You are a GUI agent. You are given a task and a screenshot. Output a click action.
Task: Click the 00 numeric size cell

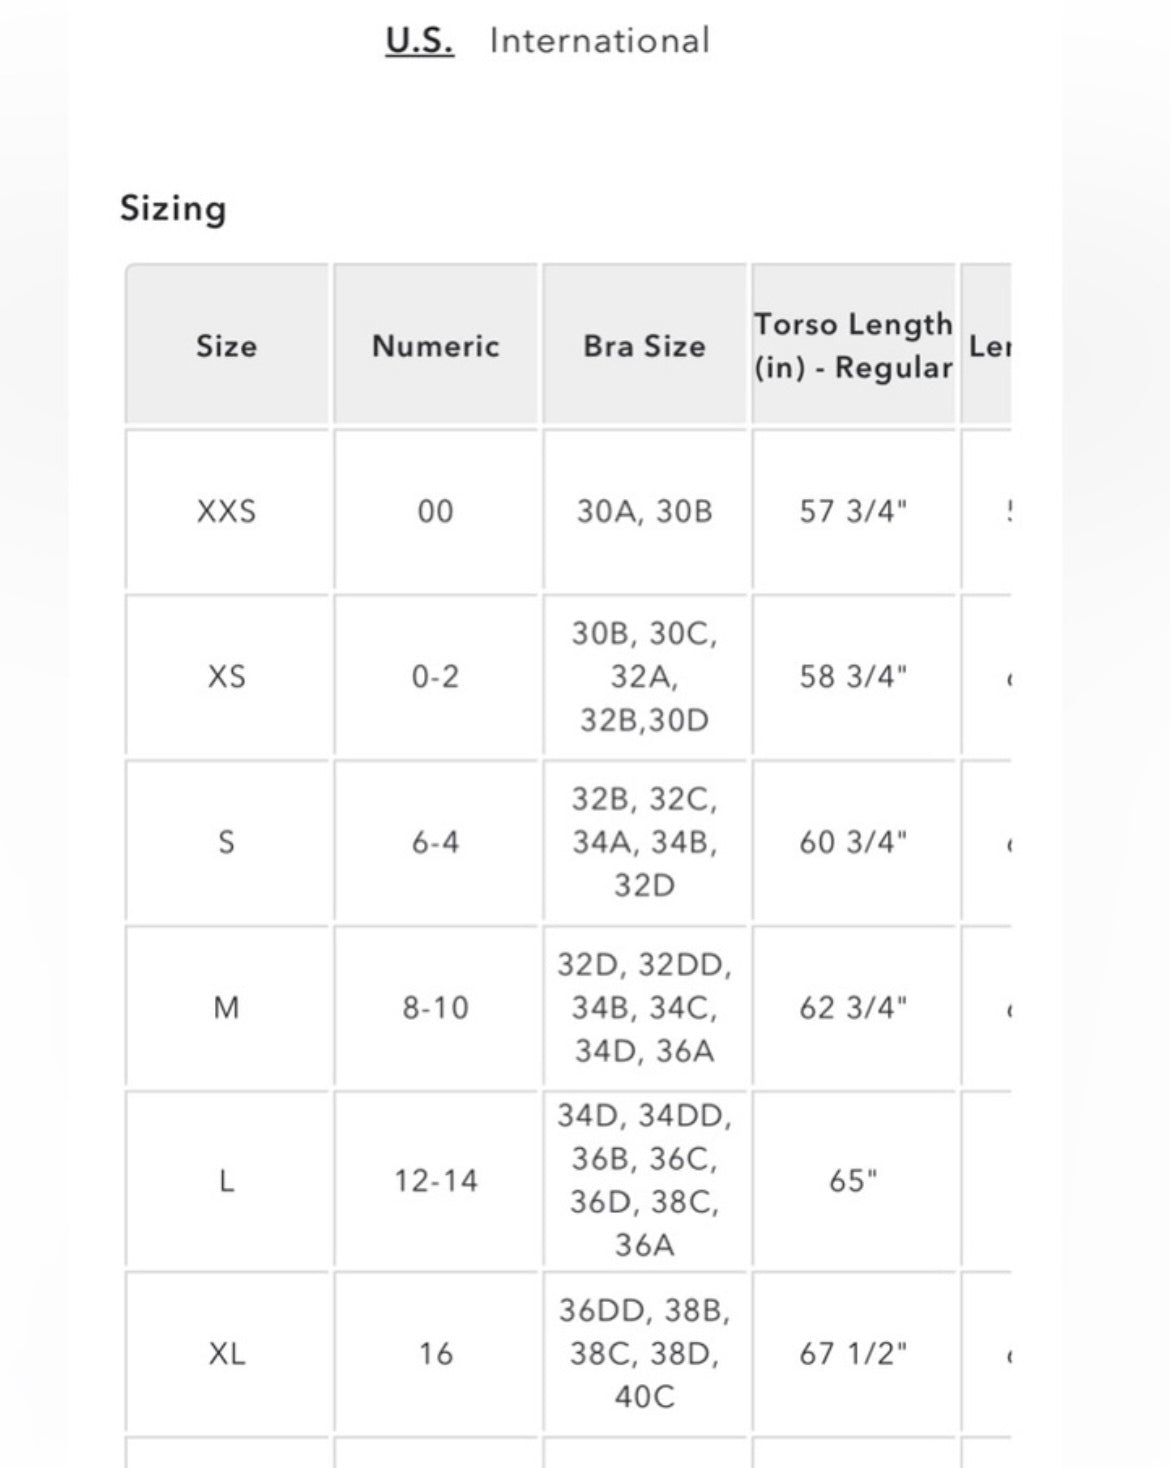click(x=435, y=511)
